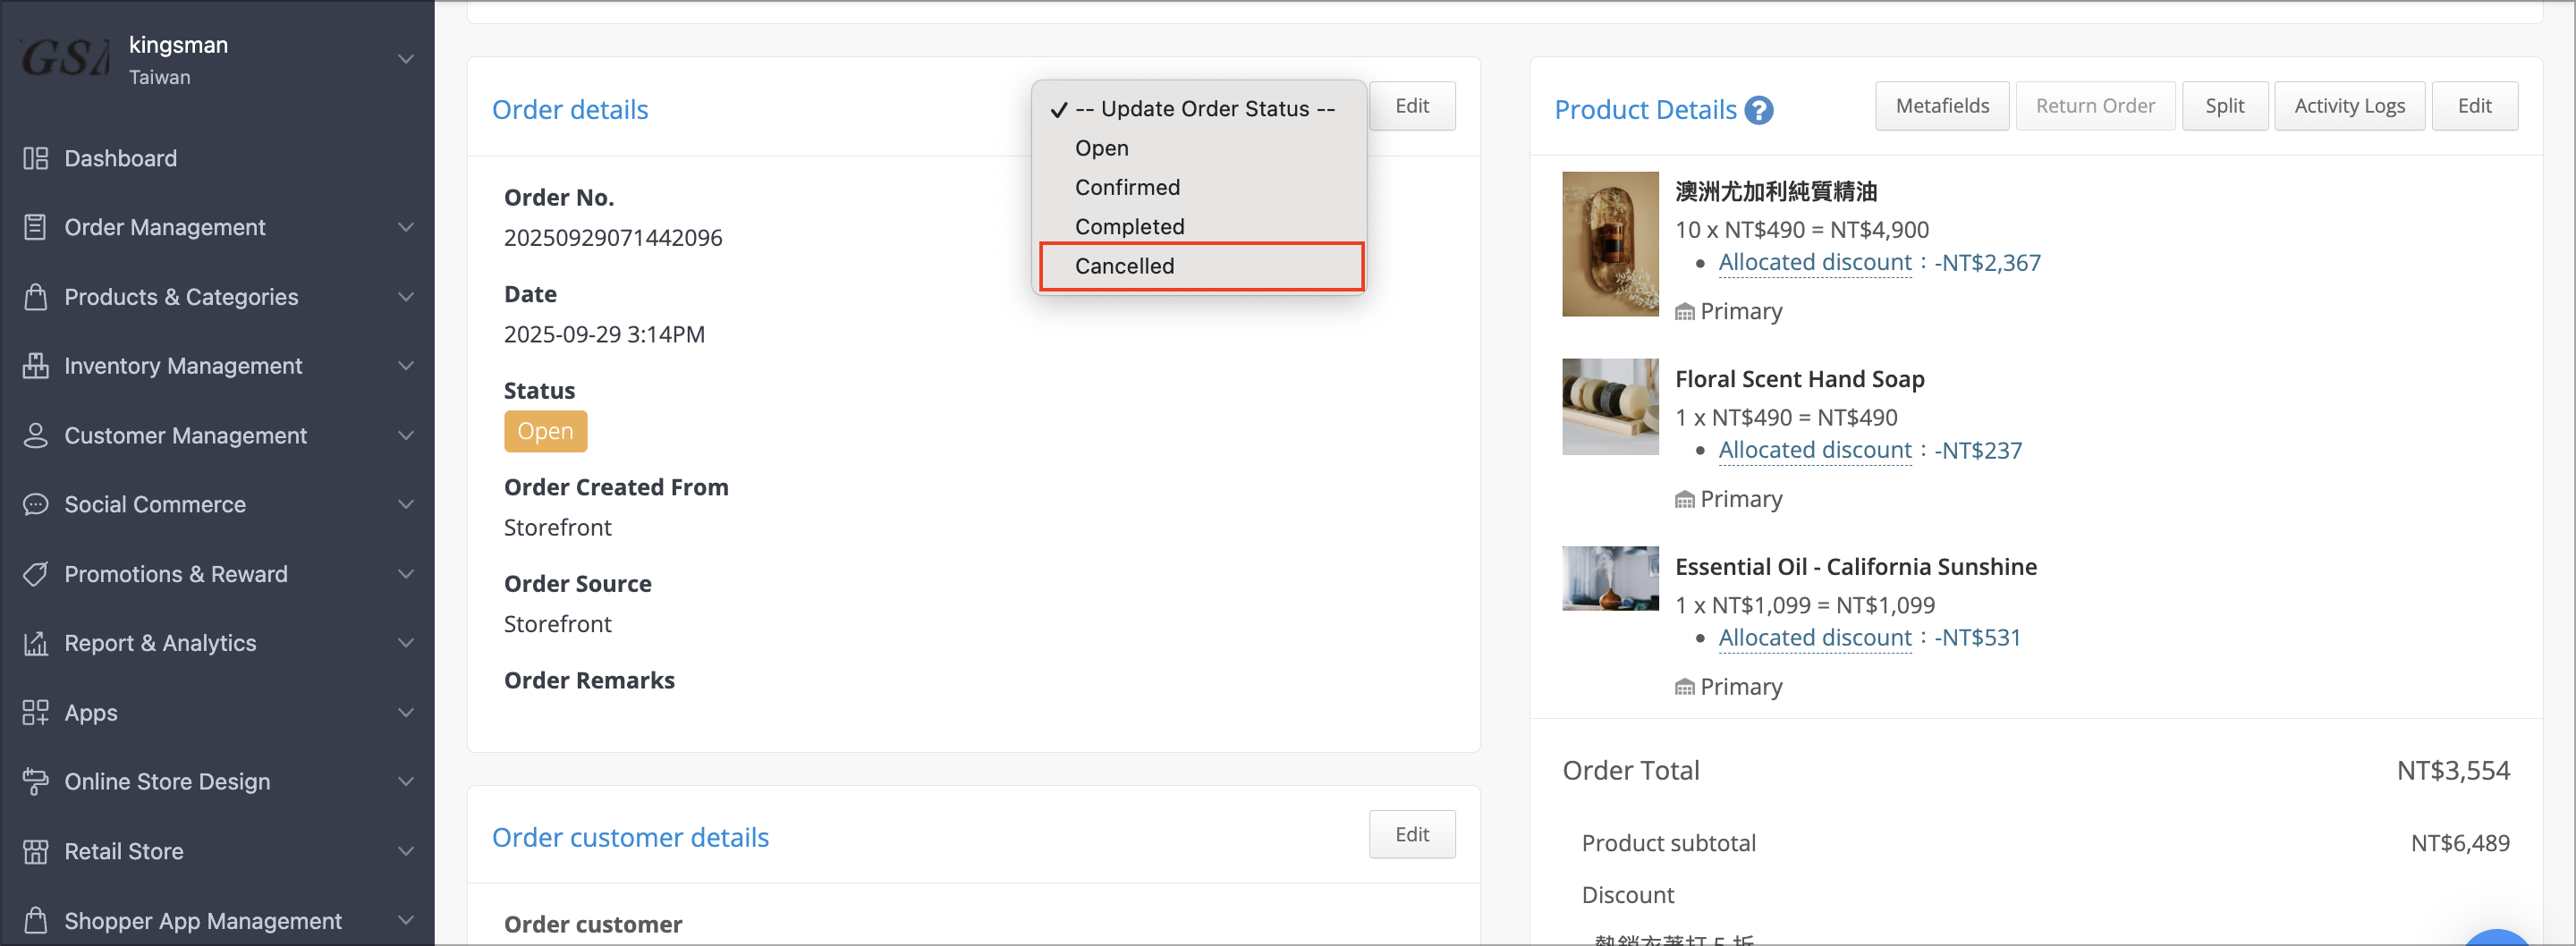This screenshot has width=2576, height=946.
Task: Click the Floral Scent Hand Soap thumbnail
Action: coord(1610,407)
